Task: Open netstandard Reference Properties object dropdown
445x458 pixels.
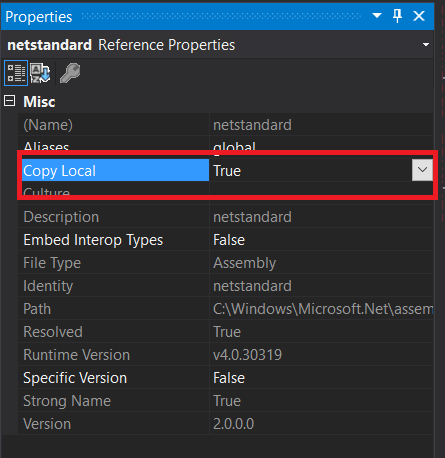Action: pos(426,45)
